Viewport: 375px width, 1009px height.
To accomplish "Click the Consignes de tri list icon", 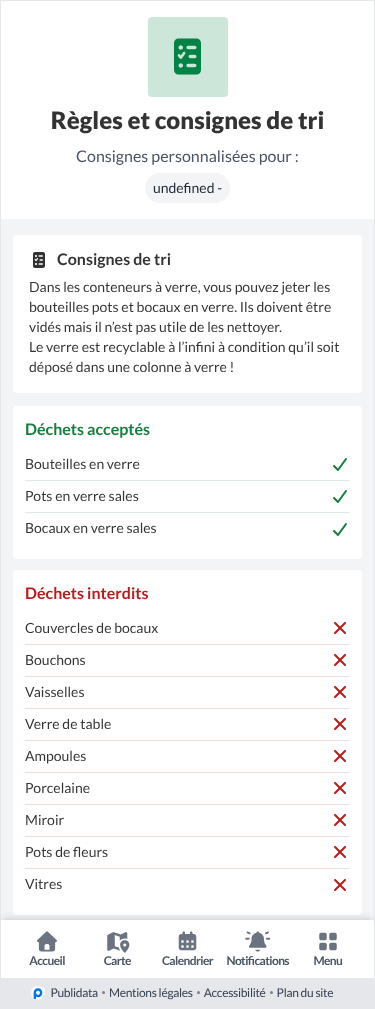I will tap(39, 260).
